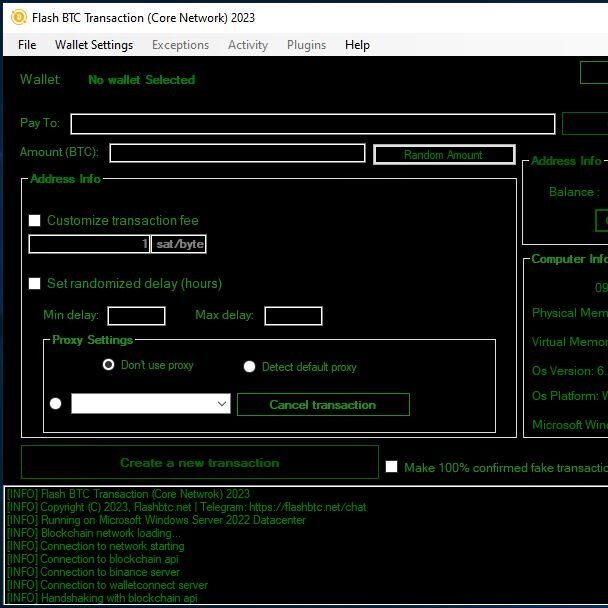608x608 pixels.
Task: Click Create a new transaction button
Action: coord(200,462)
